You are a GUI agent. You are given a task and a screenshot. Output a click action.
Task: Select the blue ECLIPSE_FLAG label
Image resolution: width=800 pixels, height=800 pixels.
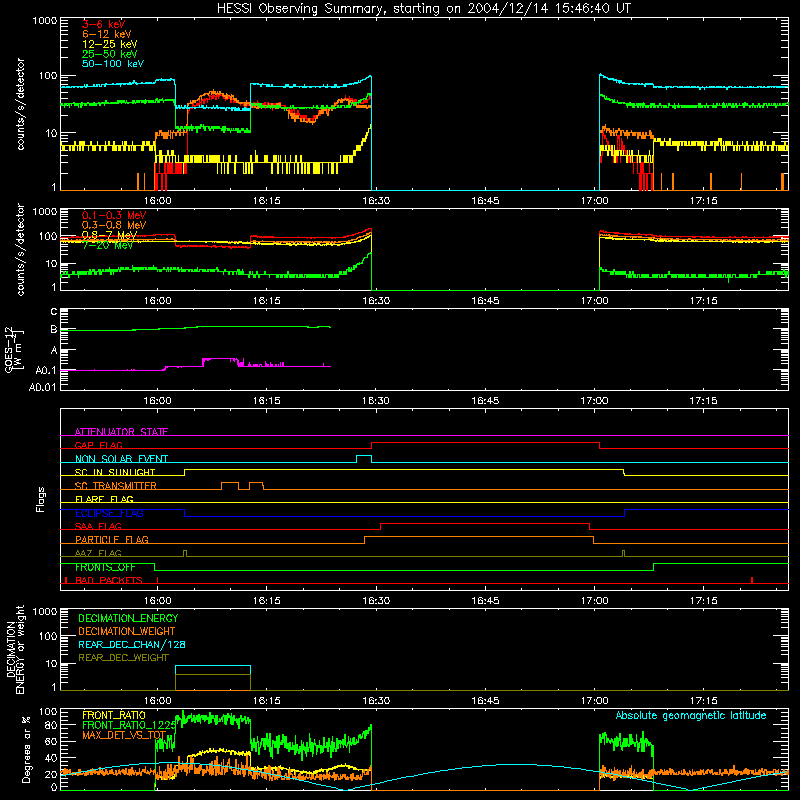coord(109,513)
